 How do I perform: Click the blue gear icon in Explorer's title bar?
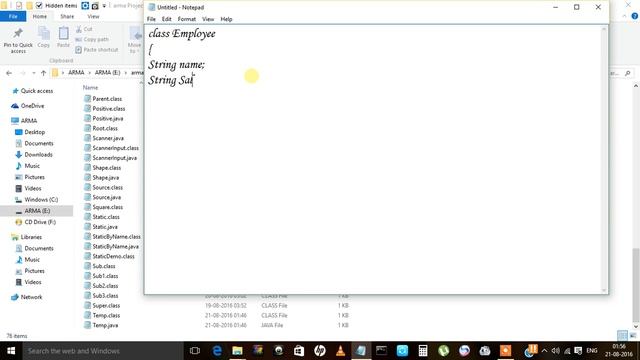[85, 6]
